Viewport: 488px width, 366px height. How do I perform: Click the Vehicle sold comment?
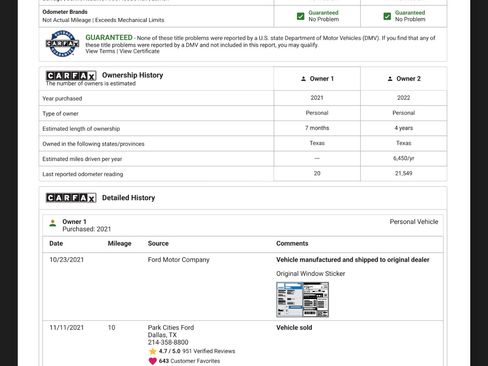pos(294,328)
